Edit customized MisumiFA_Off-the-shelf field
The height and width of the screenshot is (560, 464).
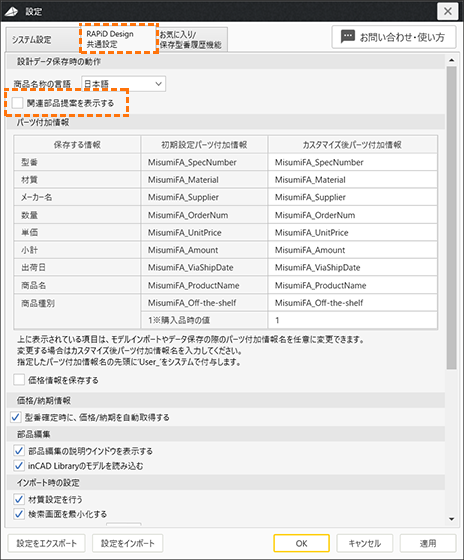pyautogui.click(x=353, y=303)
